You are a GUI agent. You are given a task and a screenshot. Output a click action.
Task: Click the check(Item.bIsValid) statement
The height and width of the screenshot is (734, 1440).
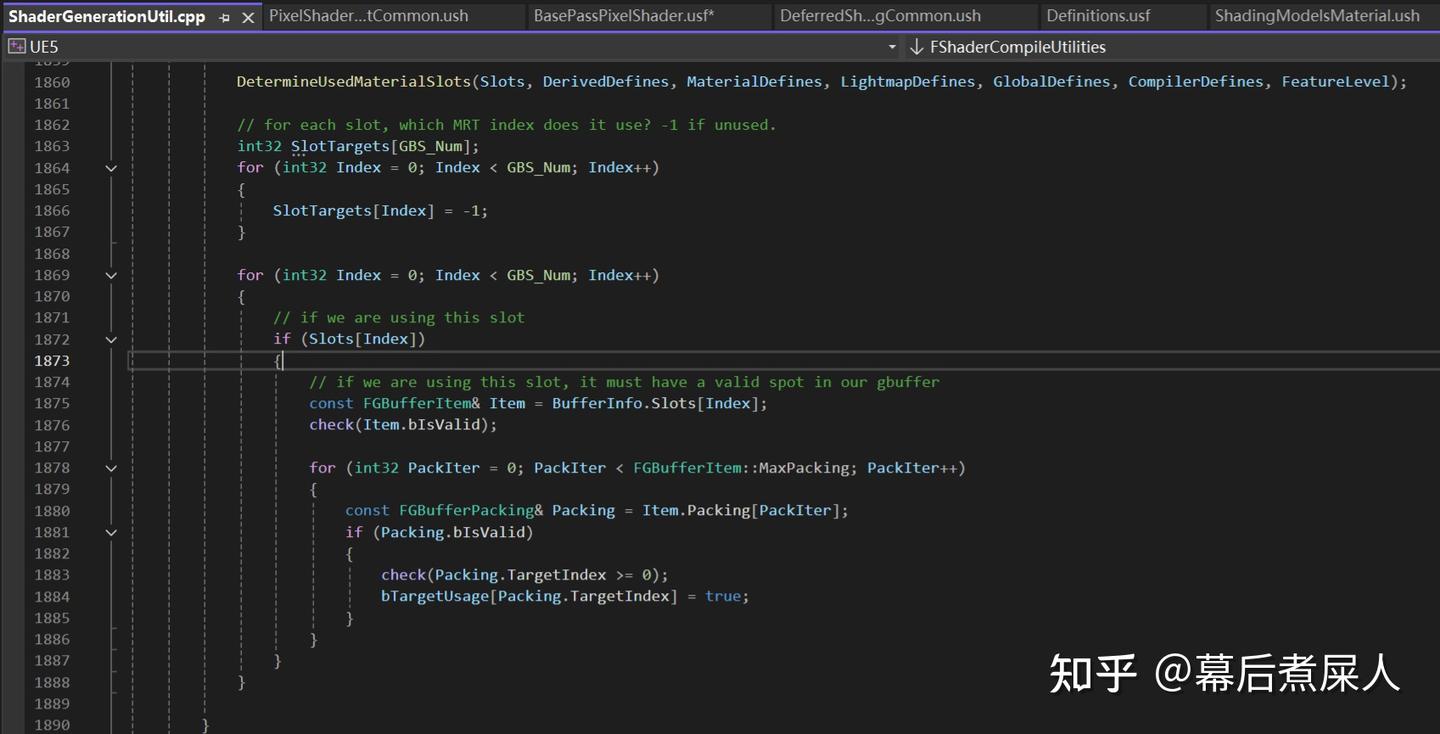coord(402,424)
